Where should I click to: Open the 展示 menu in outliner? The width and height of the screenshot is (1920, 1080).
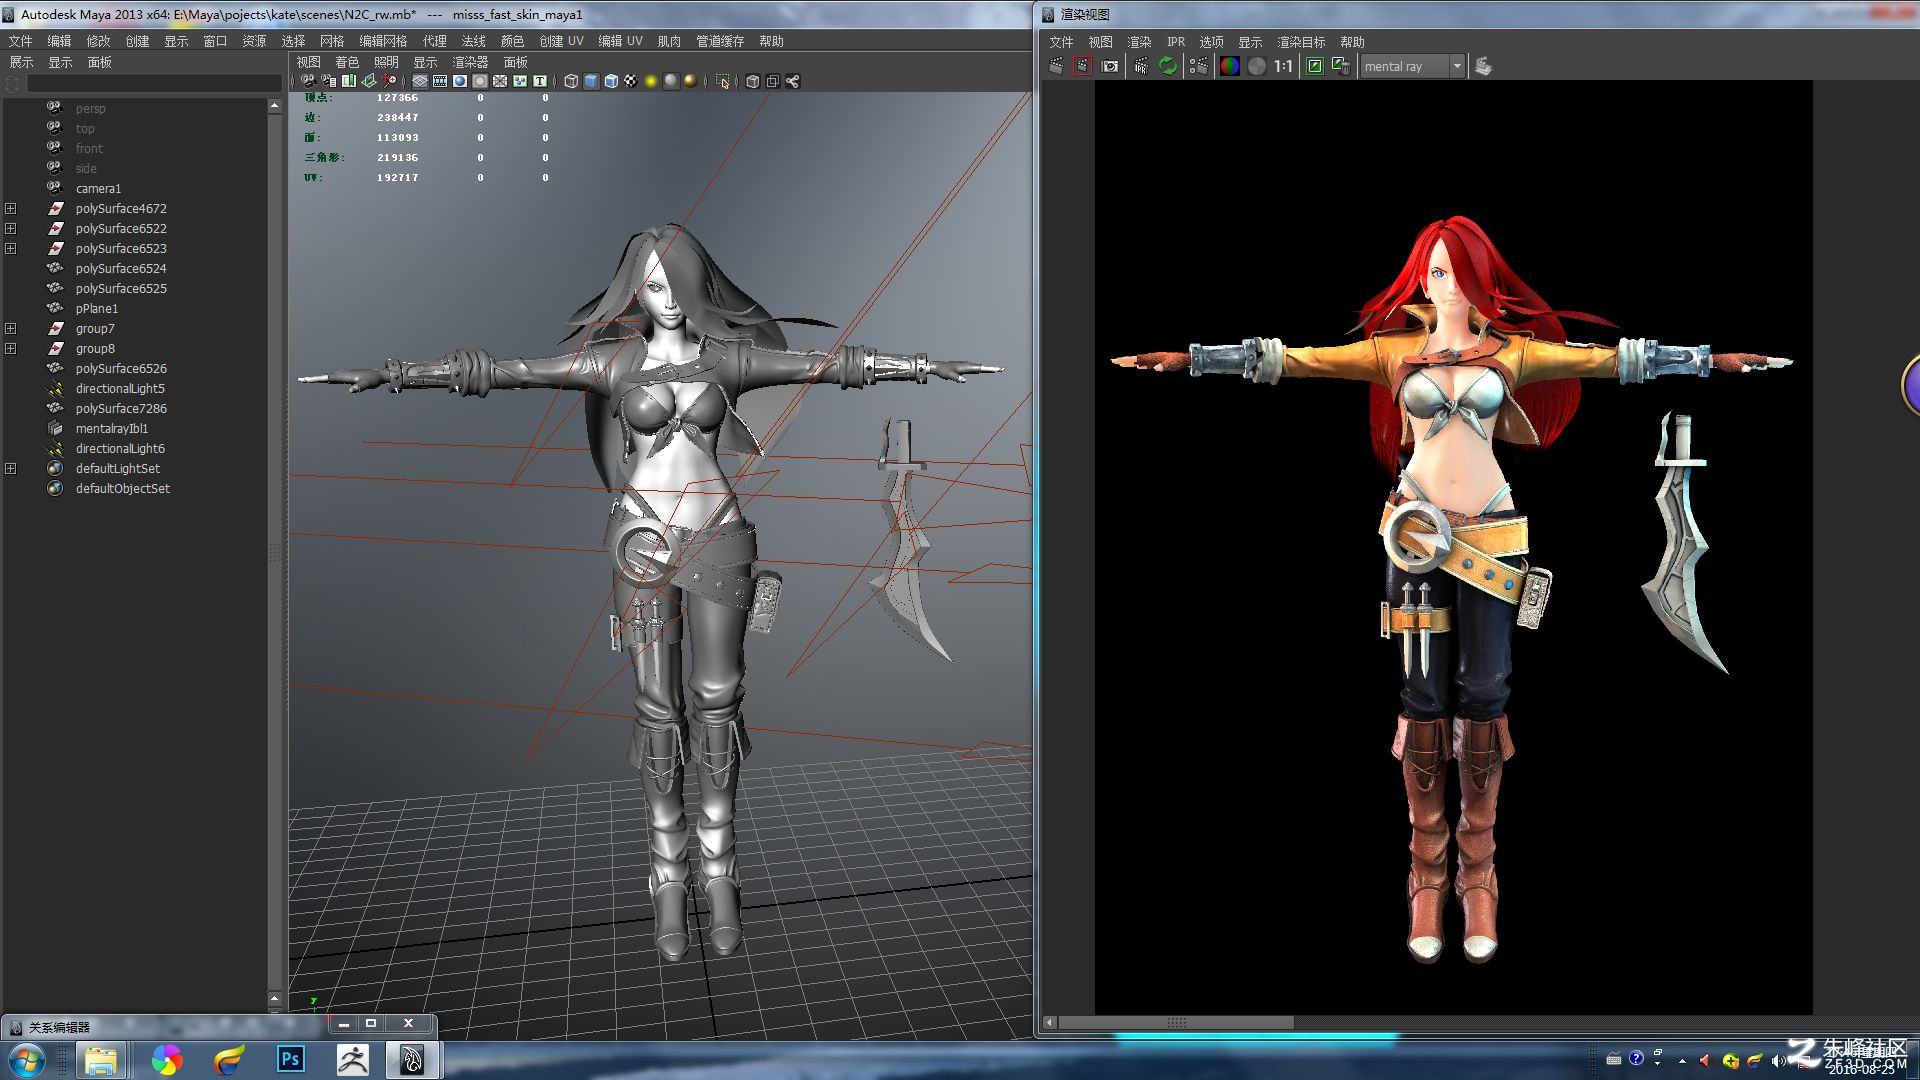[21, 62]
